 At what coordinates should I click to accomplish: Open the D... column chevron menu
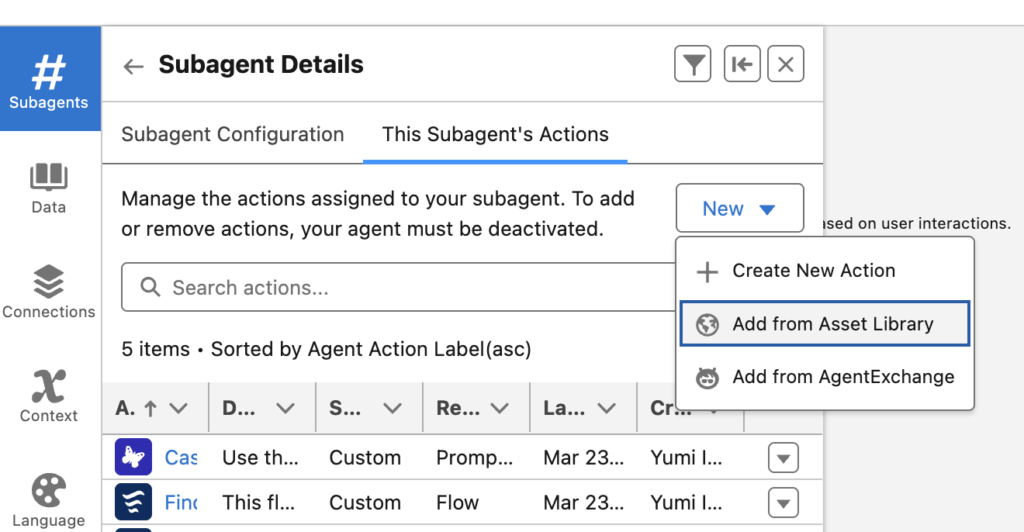(x=285, y=409)
